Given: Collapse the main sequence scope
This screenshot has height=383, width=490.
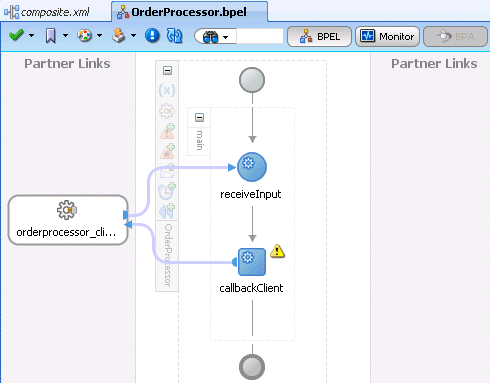Looking at the screenshot, I should pyautogui.click(x=199, y=117).
